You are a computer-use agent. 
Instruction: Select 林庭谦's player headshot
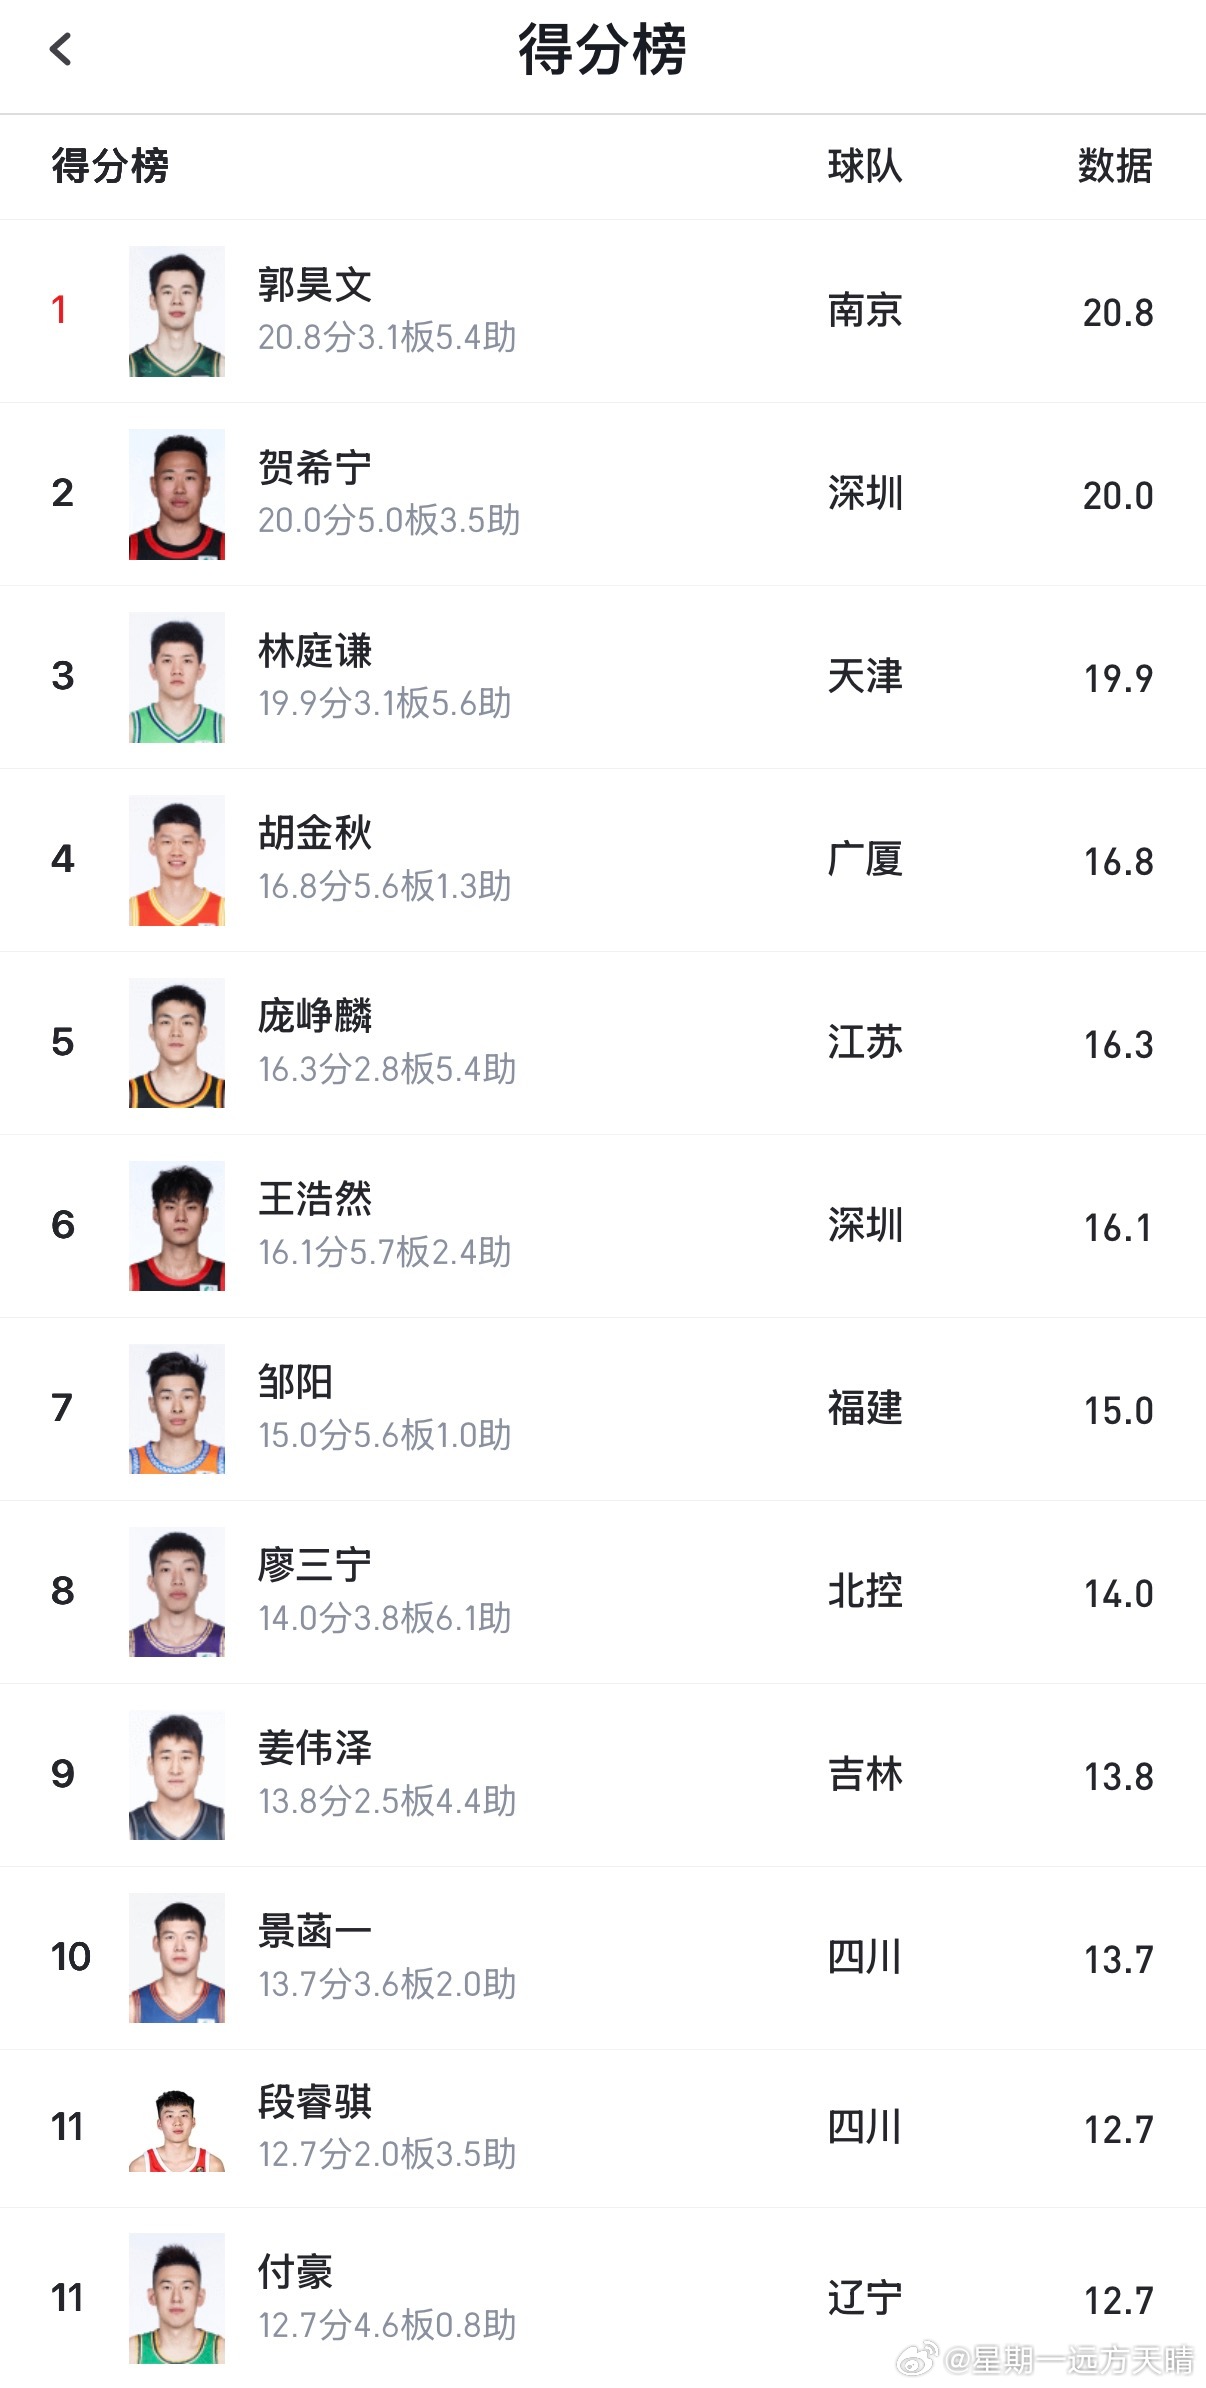pyautogui.click(x=177, y=677)
